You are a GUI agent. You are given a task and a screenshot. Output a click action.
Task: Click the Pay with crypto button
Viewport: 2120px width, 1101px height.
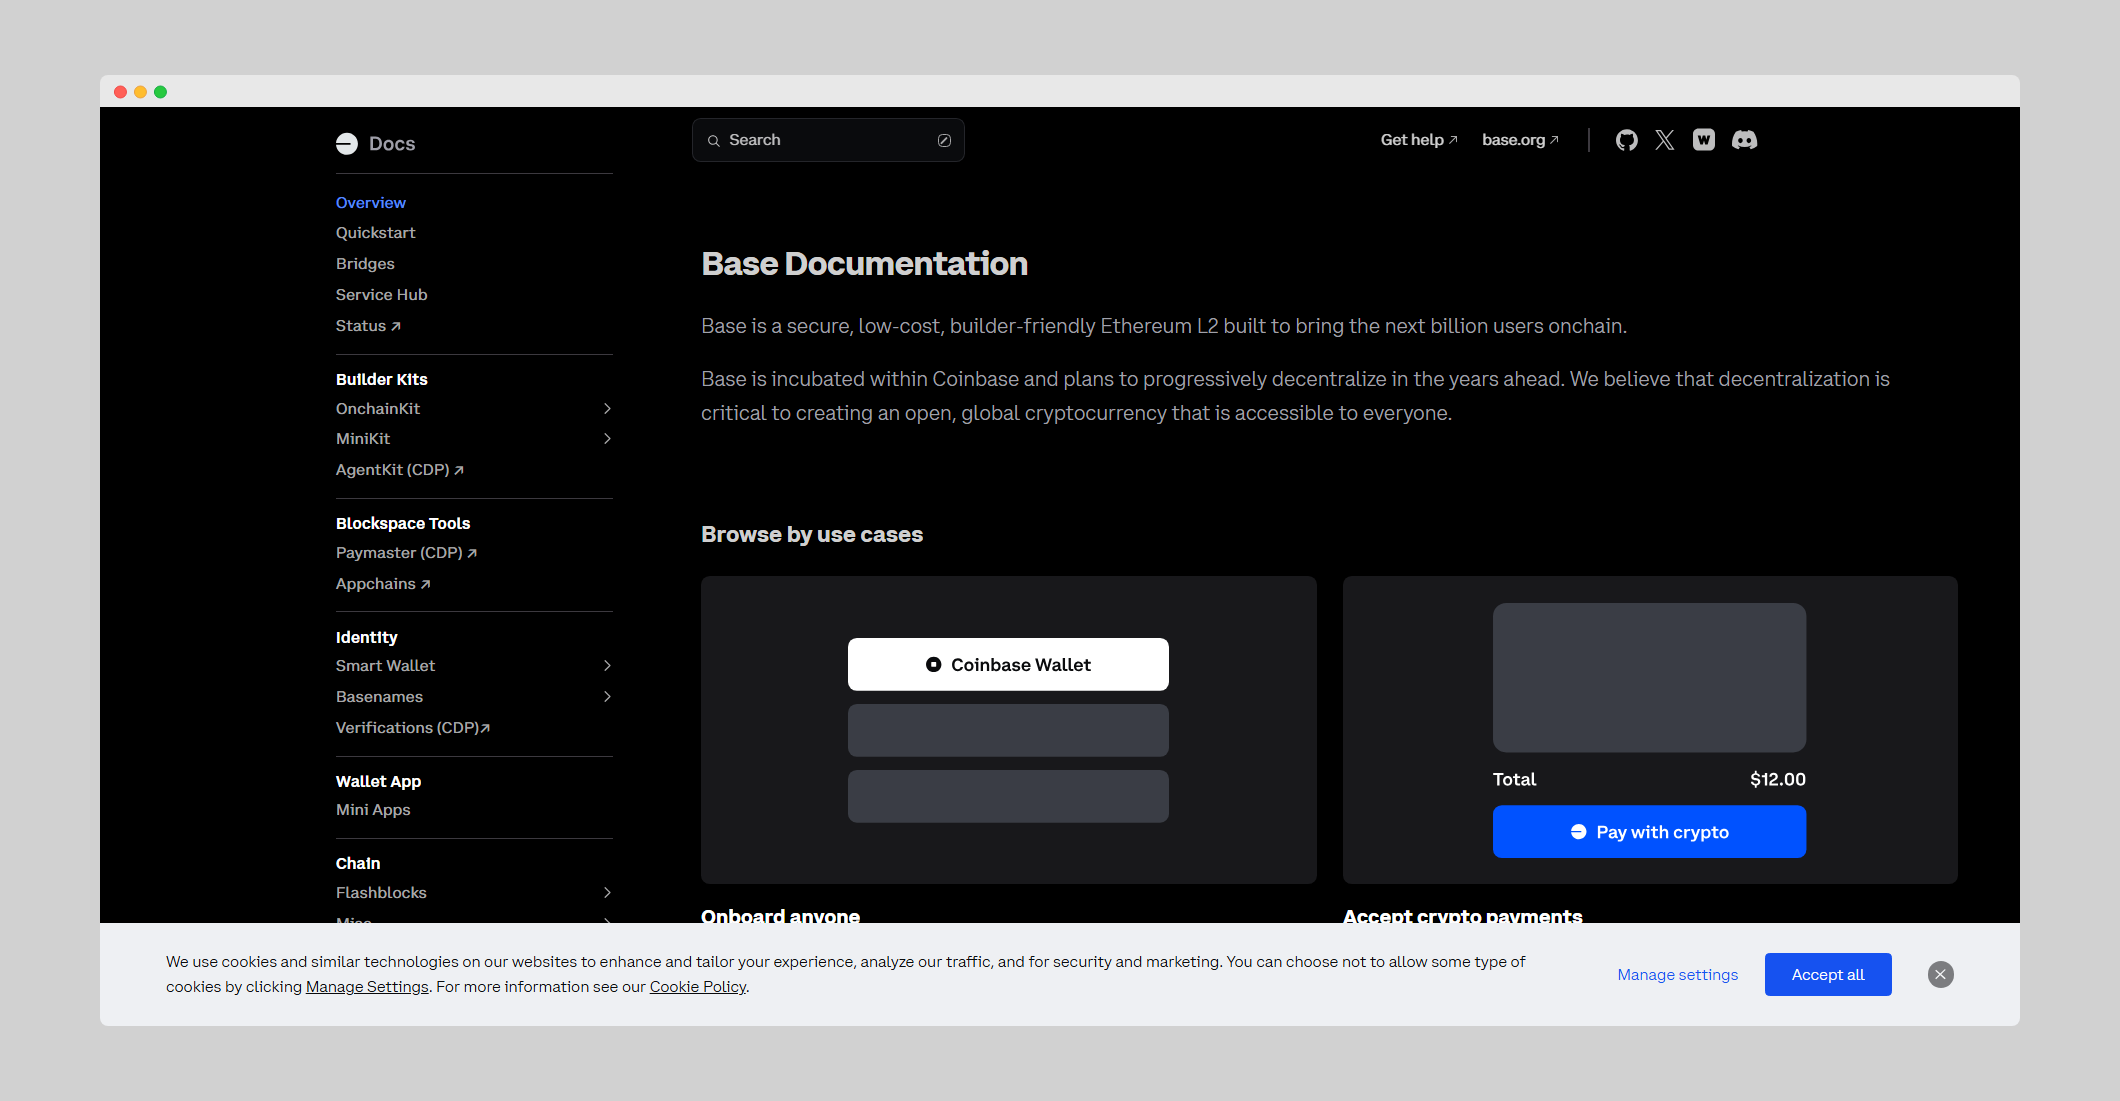point(1649,832)
